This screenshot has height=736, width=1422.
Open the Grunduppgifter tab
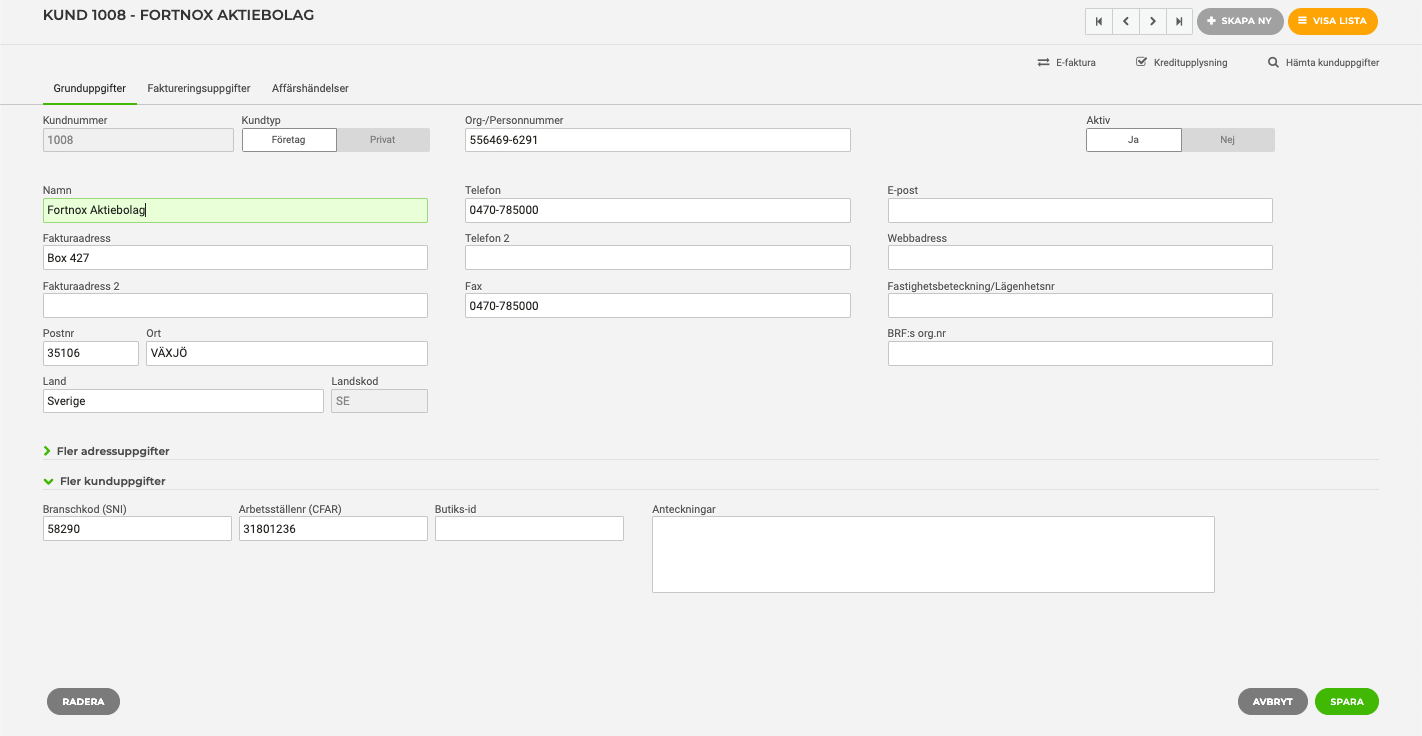click(90, 88)
